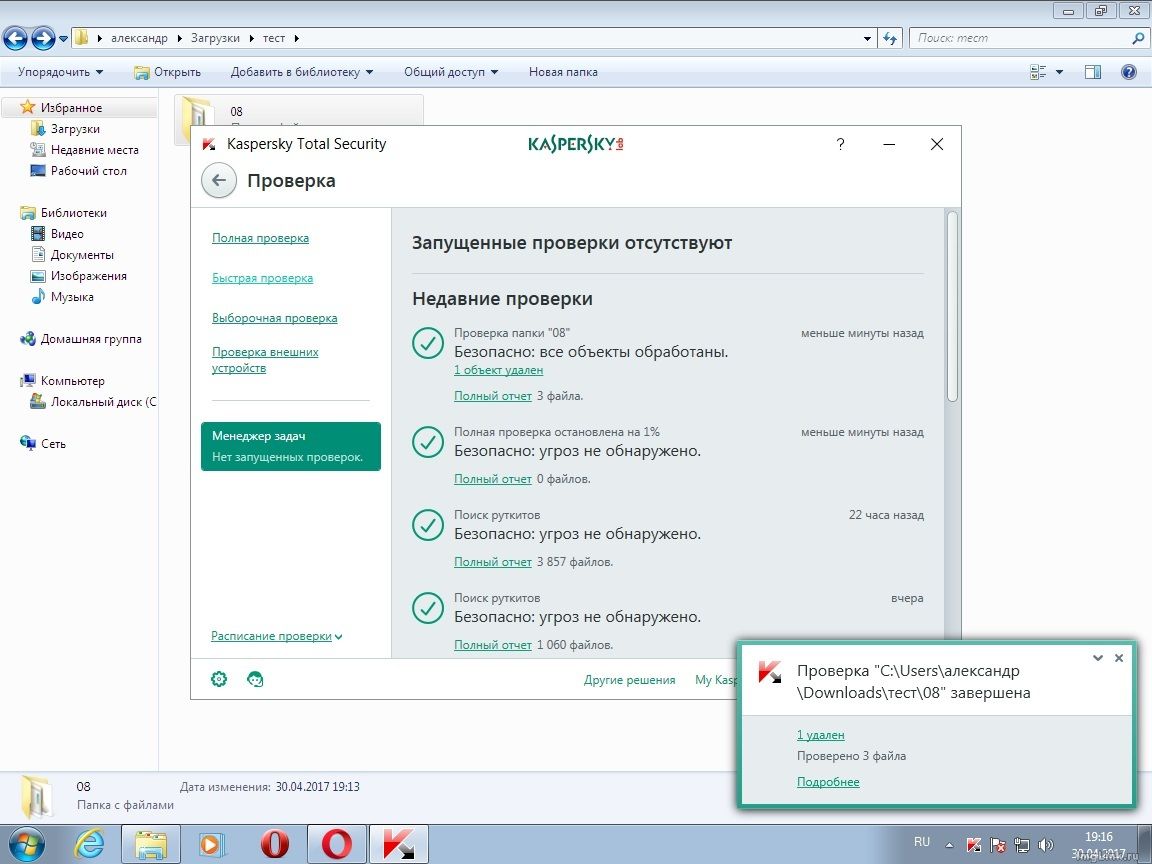Select Выборочная проверка in sidebar
The width and height of the screenshot is (1152, 864).
pos(275,318)
